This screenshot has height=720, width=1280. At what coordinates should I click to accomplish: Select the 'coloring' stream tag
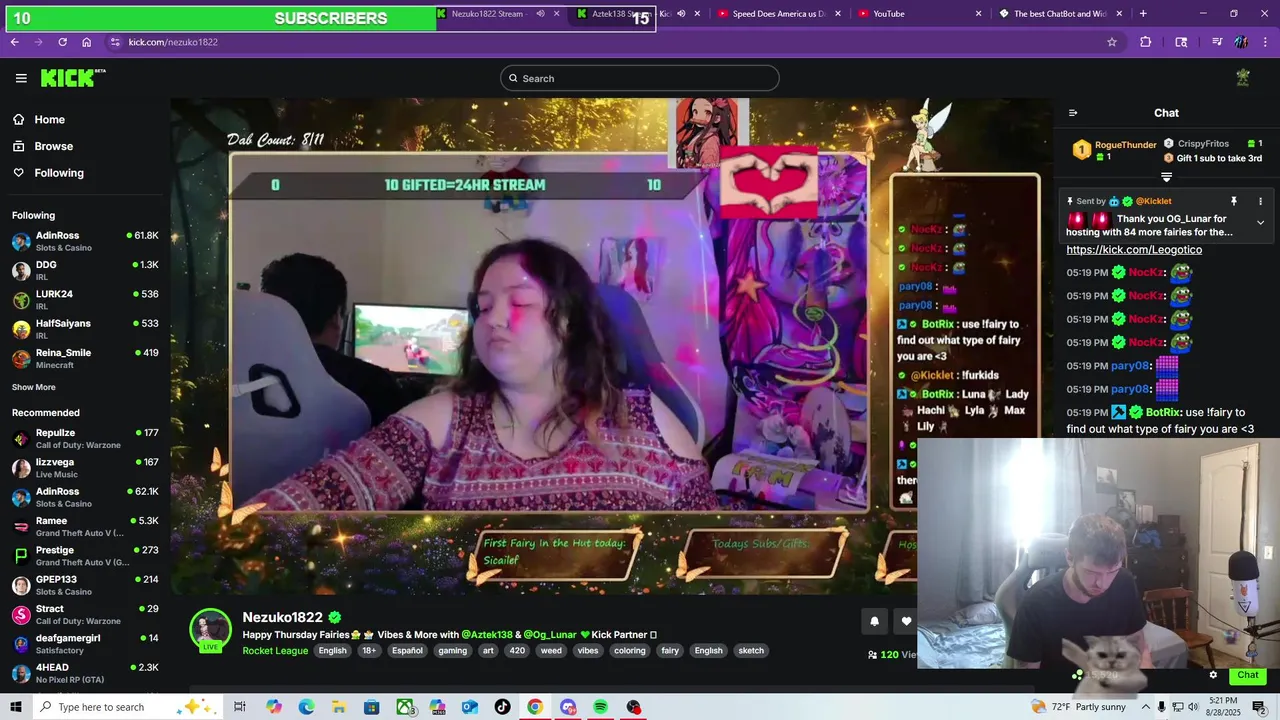pos(630,651)
